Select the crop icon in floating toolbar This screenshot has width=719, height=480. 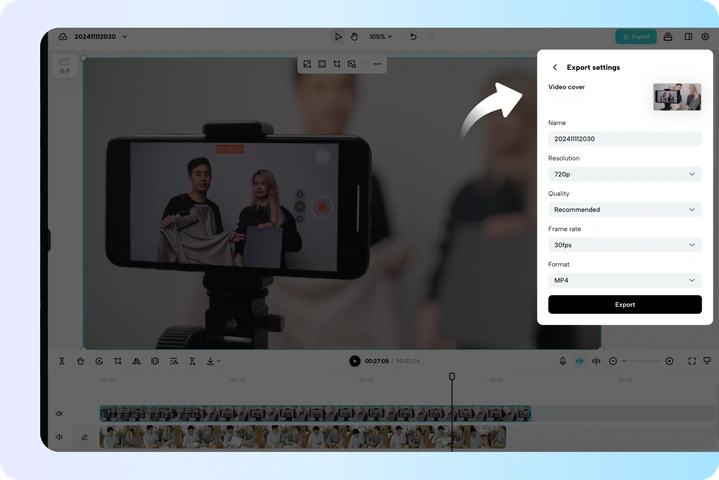337,64
